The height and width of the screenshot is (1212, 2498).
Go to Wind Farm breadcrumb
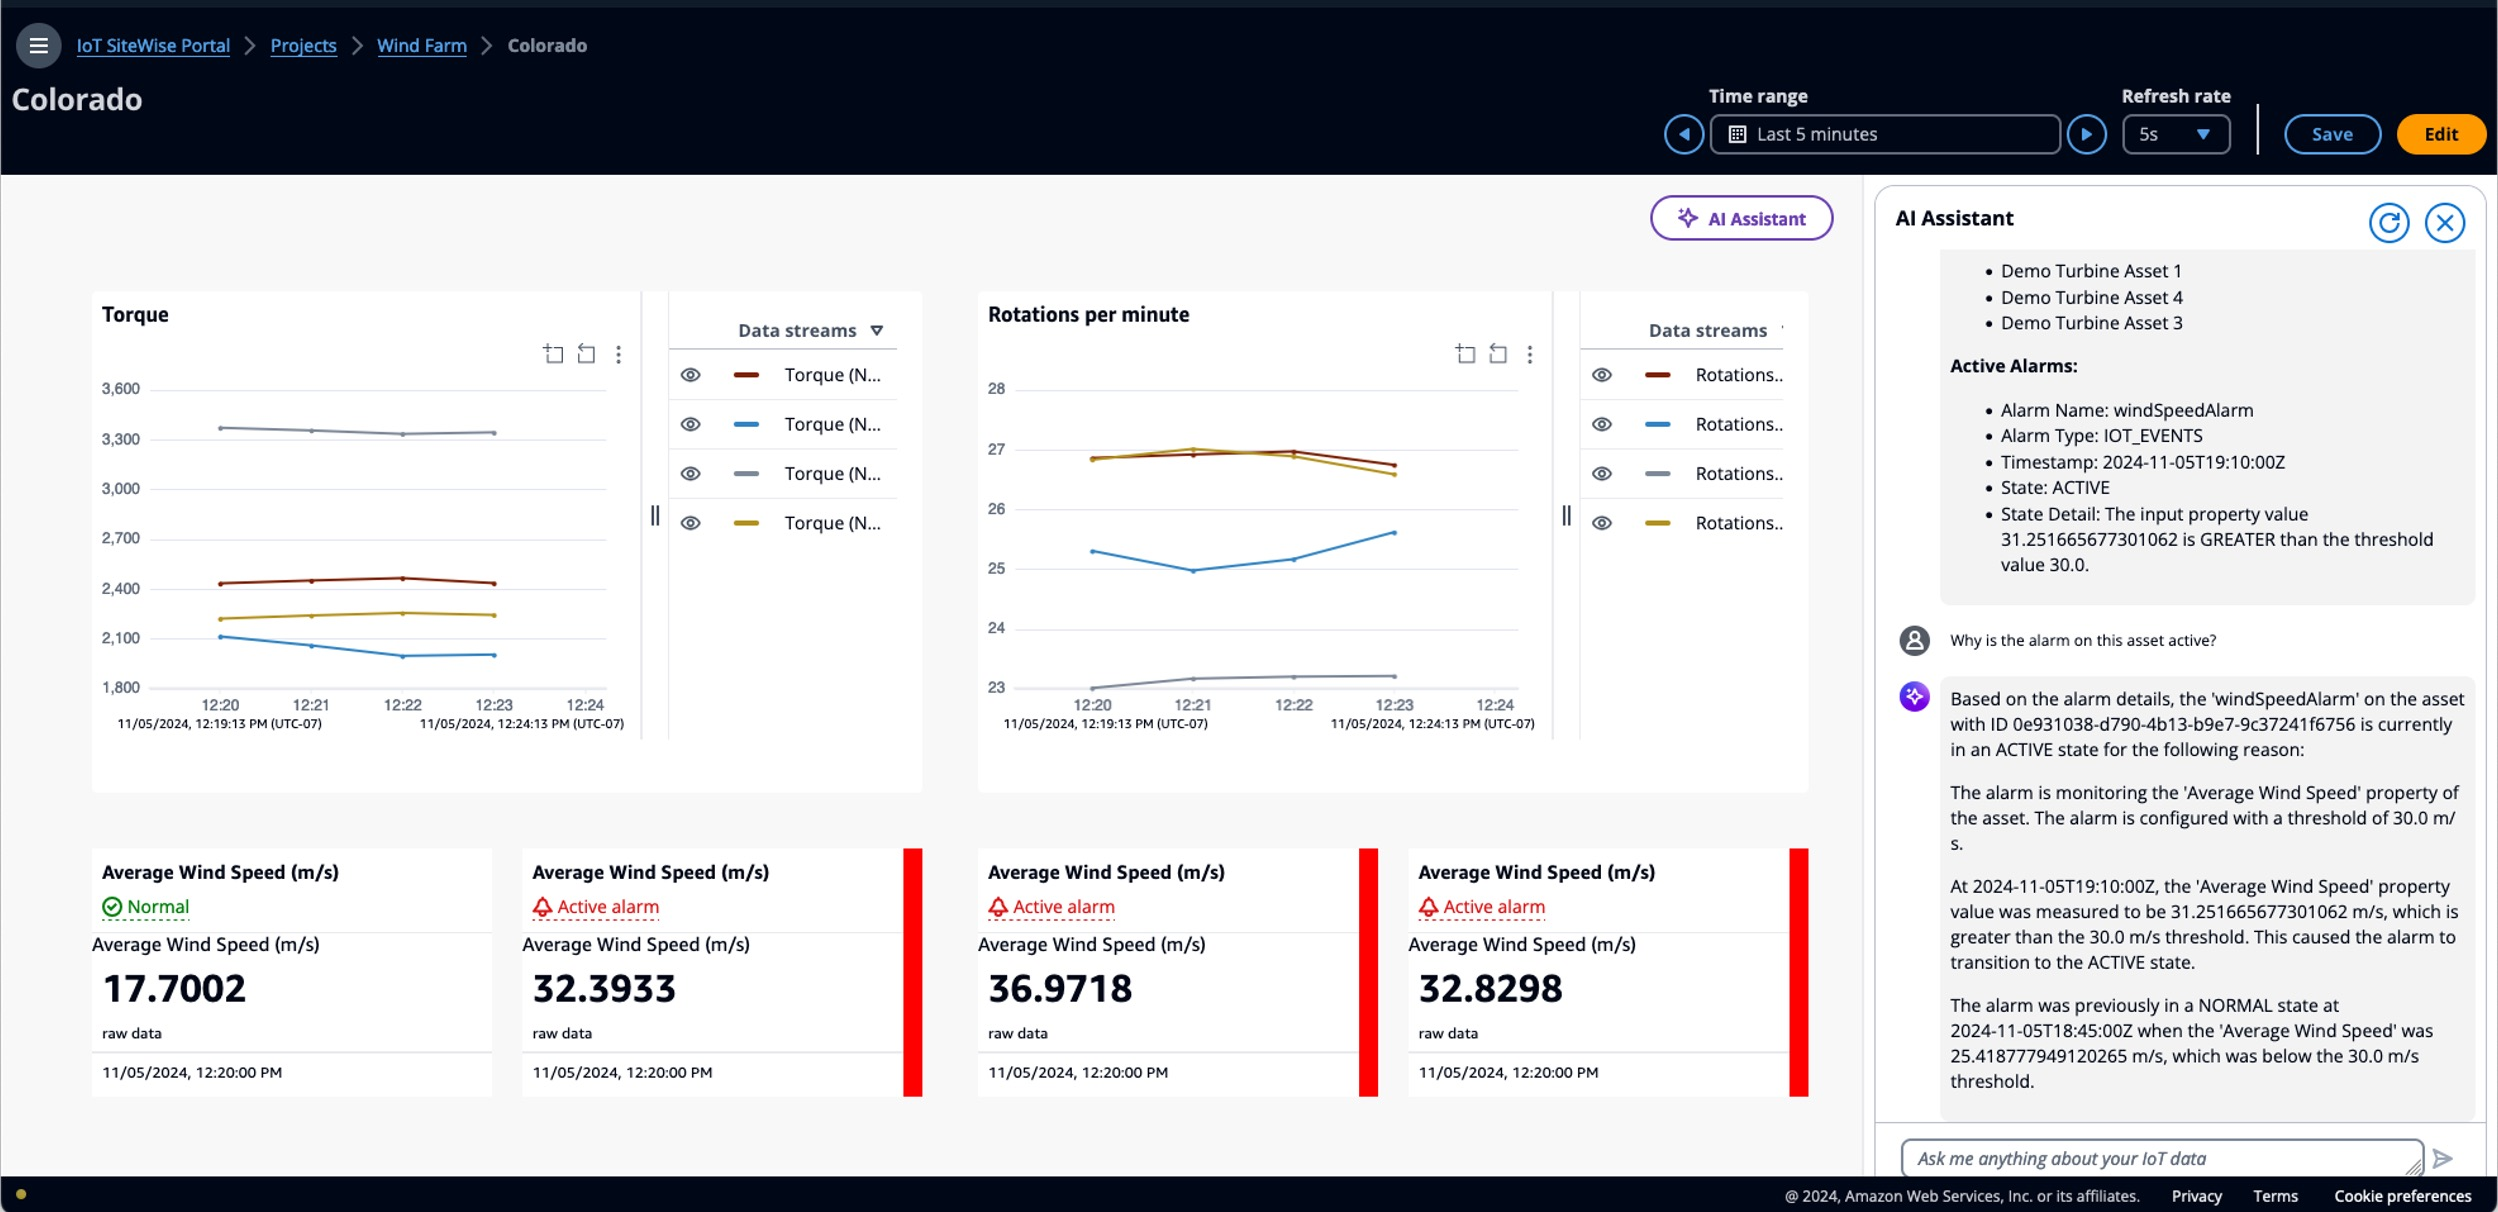pyautogui.click(x=421, y=46)
